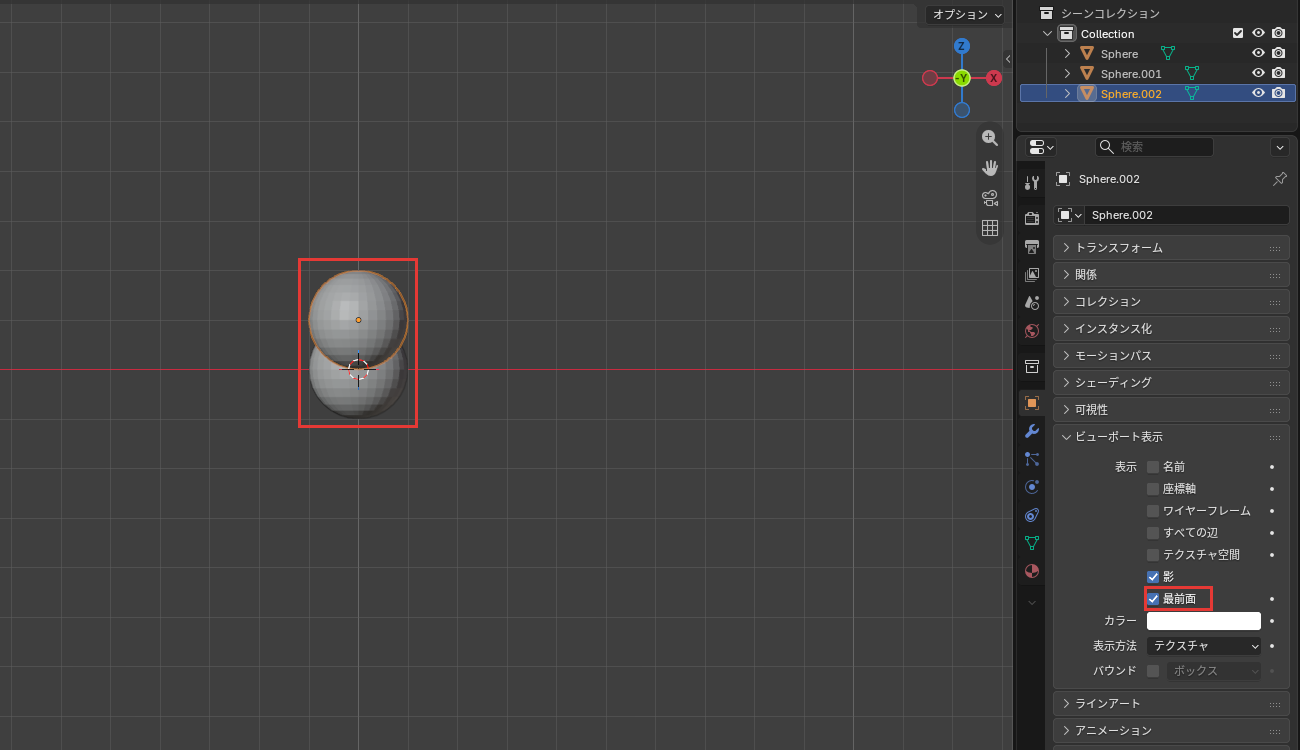This screenshot has height=750, width=1300.
Task: Open the Output properties tab
Action: [1032, 246]
